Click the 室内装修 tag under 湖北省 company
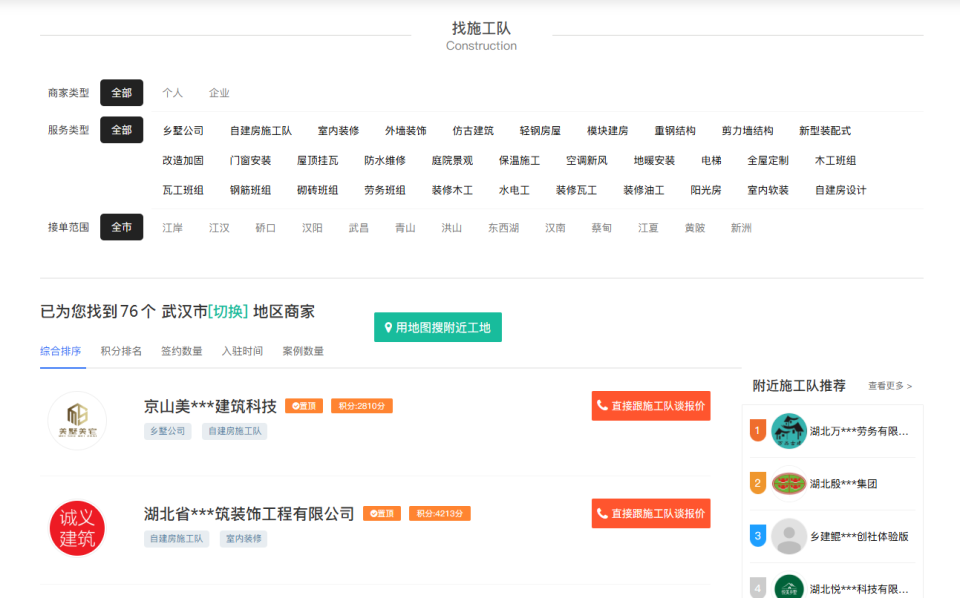 (x=243, y=539)
